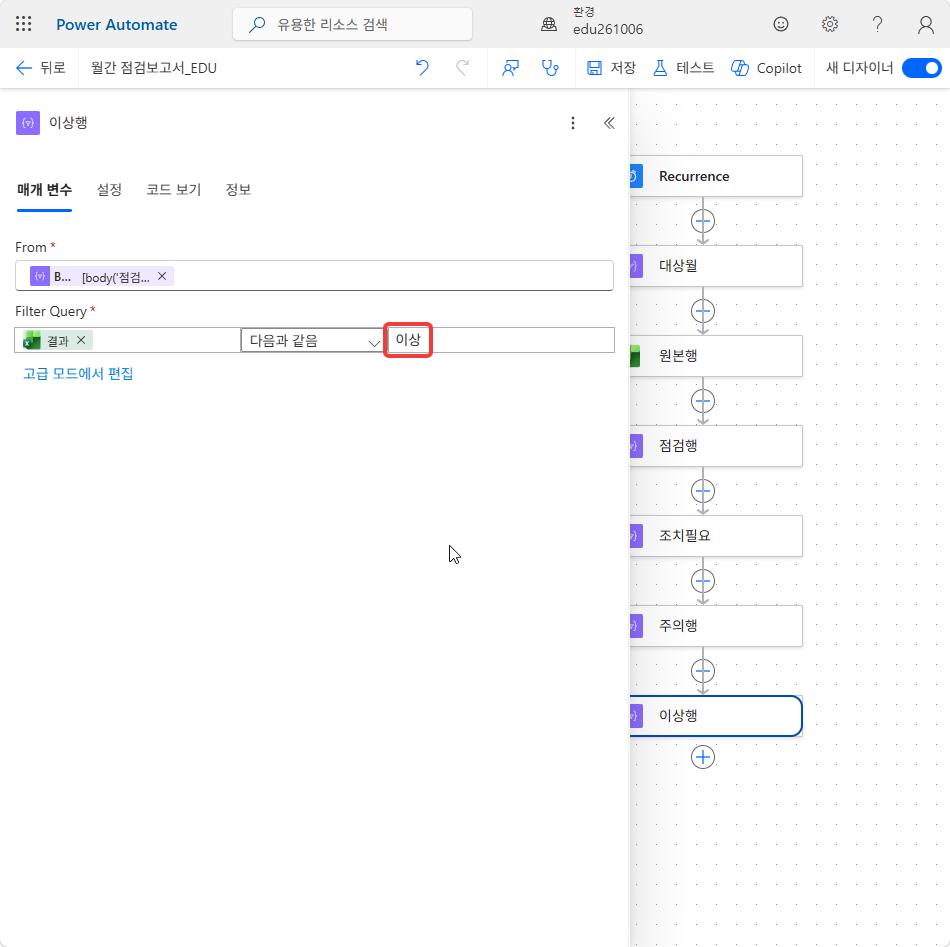The height and width of the screenshot is (947, 950).
Task: Insert step between 주의행 and 이상행
Action: (703, 671)
